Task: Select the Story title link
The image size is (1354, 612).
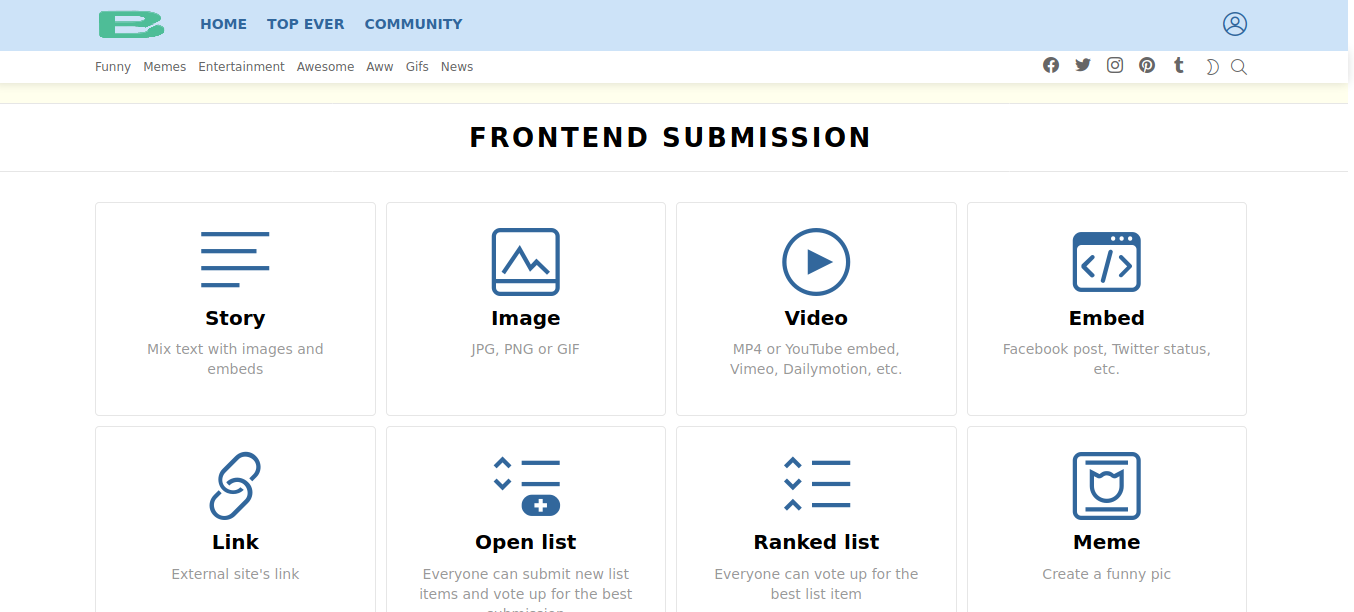Action: 235,318
